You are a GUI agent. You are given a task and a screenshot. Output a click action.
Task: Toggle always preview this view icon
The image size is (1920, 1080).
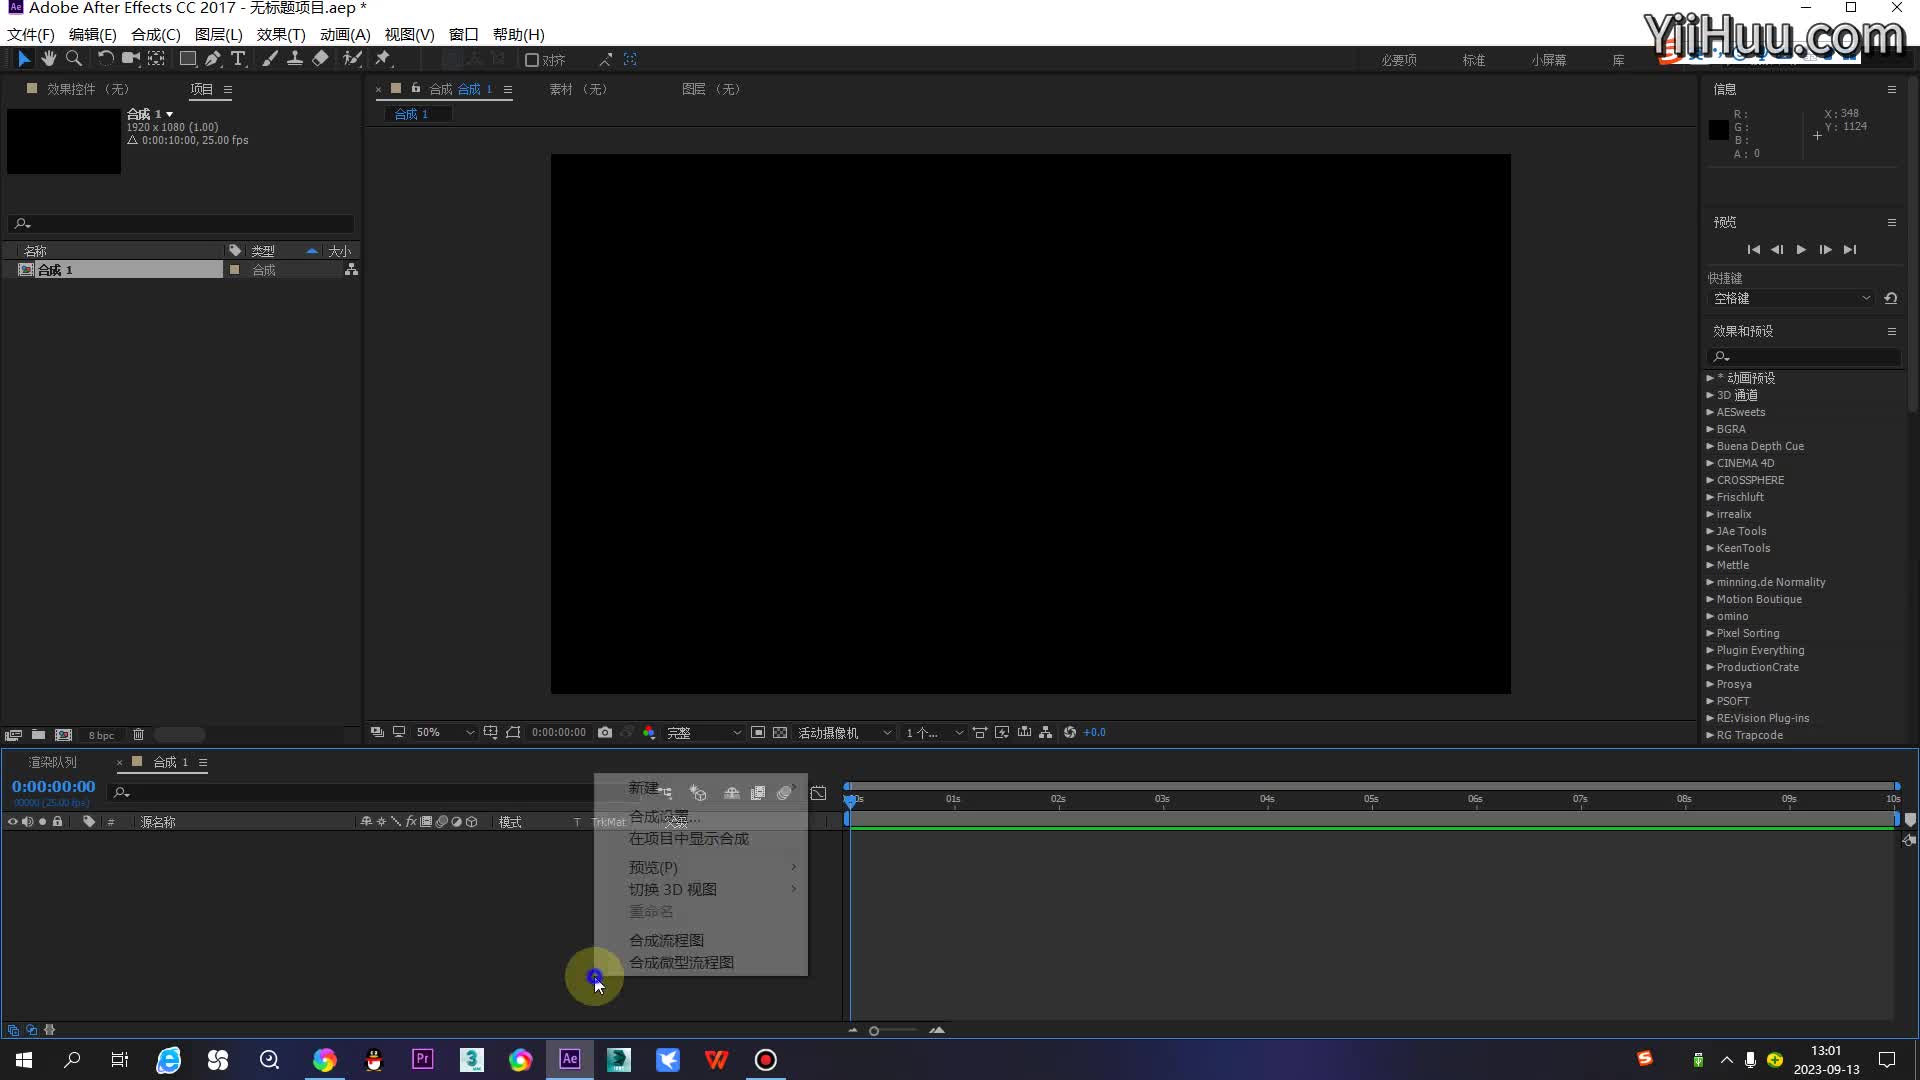pyautogui.click(x=377, y=733)
